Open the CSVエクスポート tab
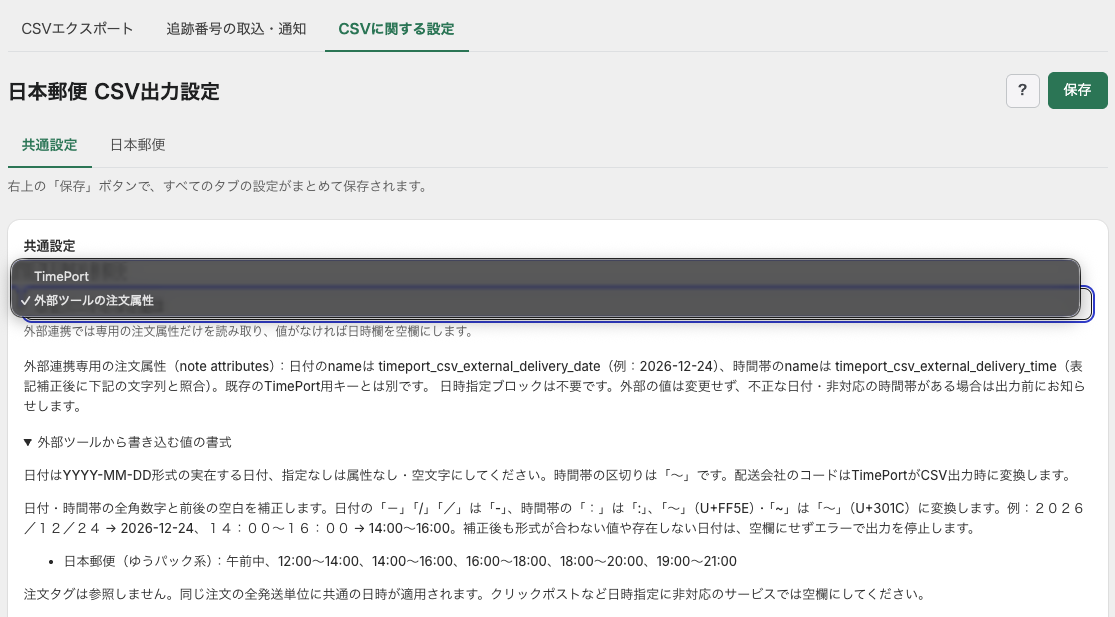 [x=78, y=28]
